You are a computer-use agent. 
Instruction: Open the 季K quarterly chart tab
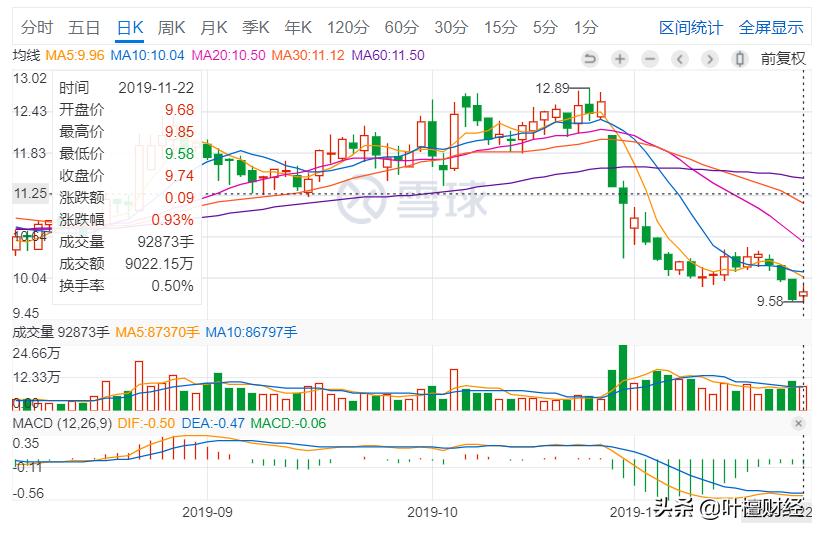coord(256,27)
